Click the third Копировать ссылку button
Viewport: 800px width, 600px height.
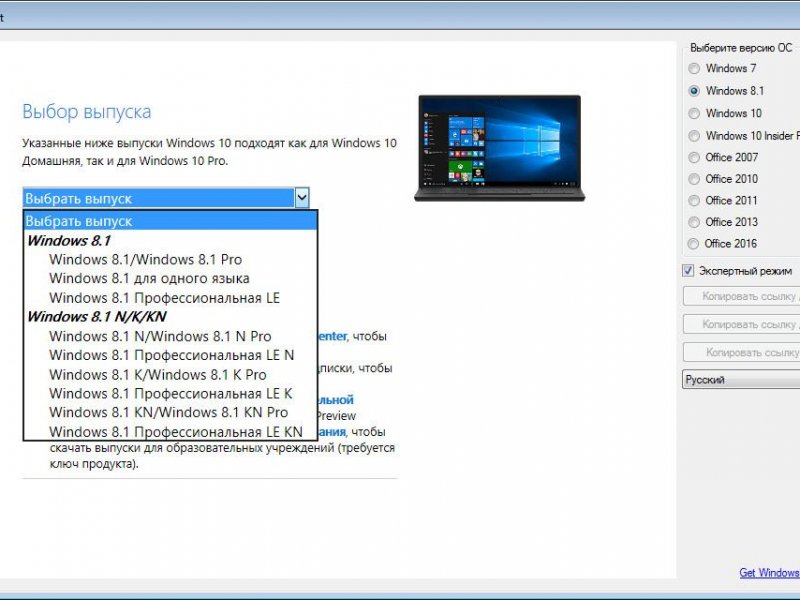coord(741,352)
